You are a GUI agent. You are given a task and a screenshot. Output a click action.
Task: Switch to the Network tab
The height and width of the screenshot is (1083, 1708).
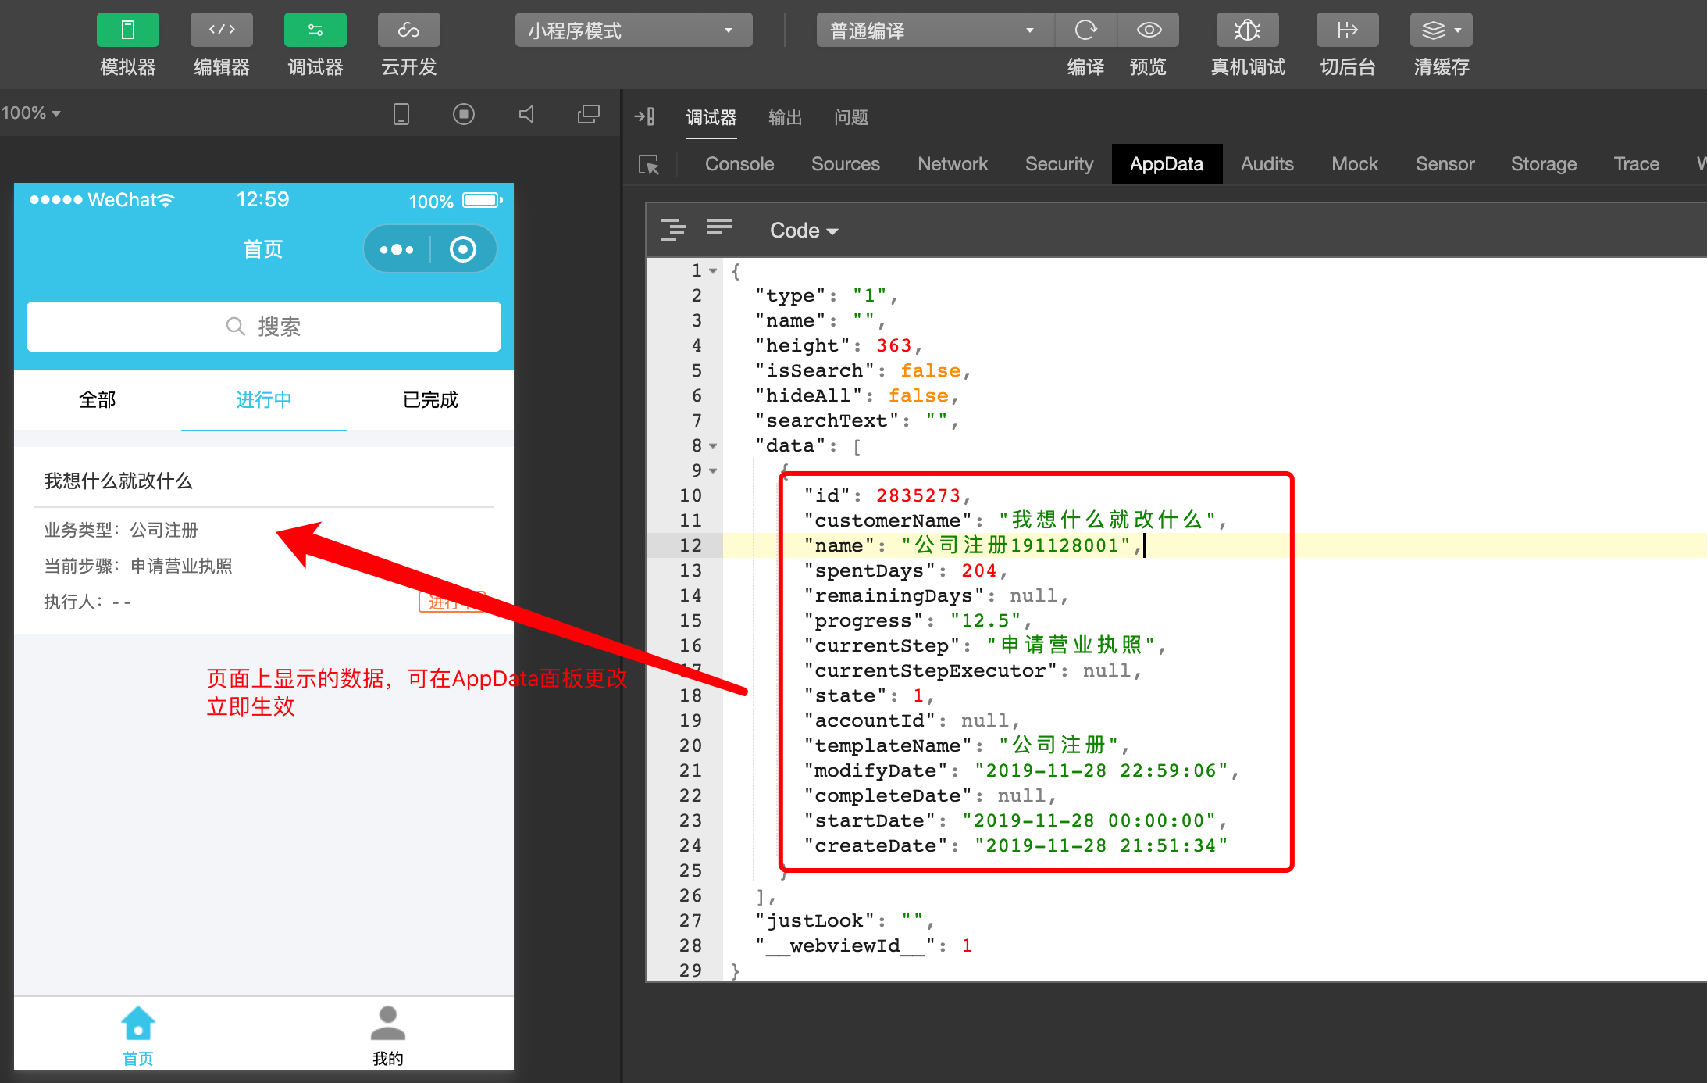(952, 164)
